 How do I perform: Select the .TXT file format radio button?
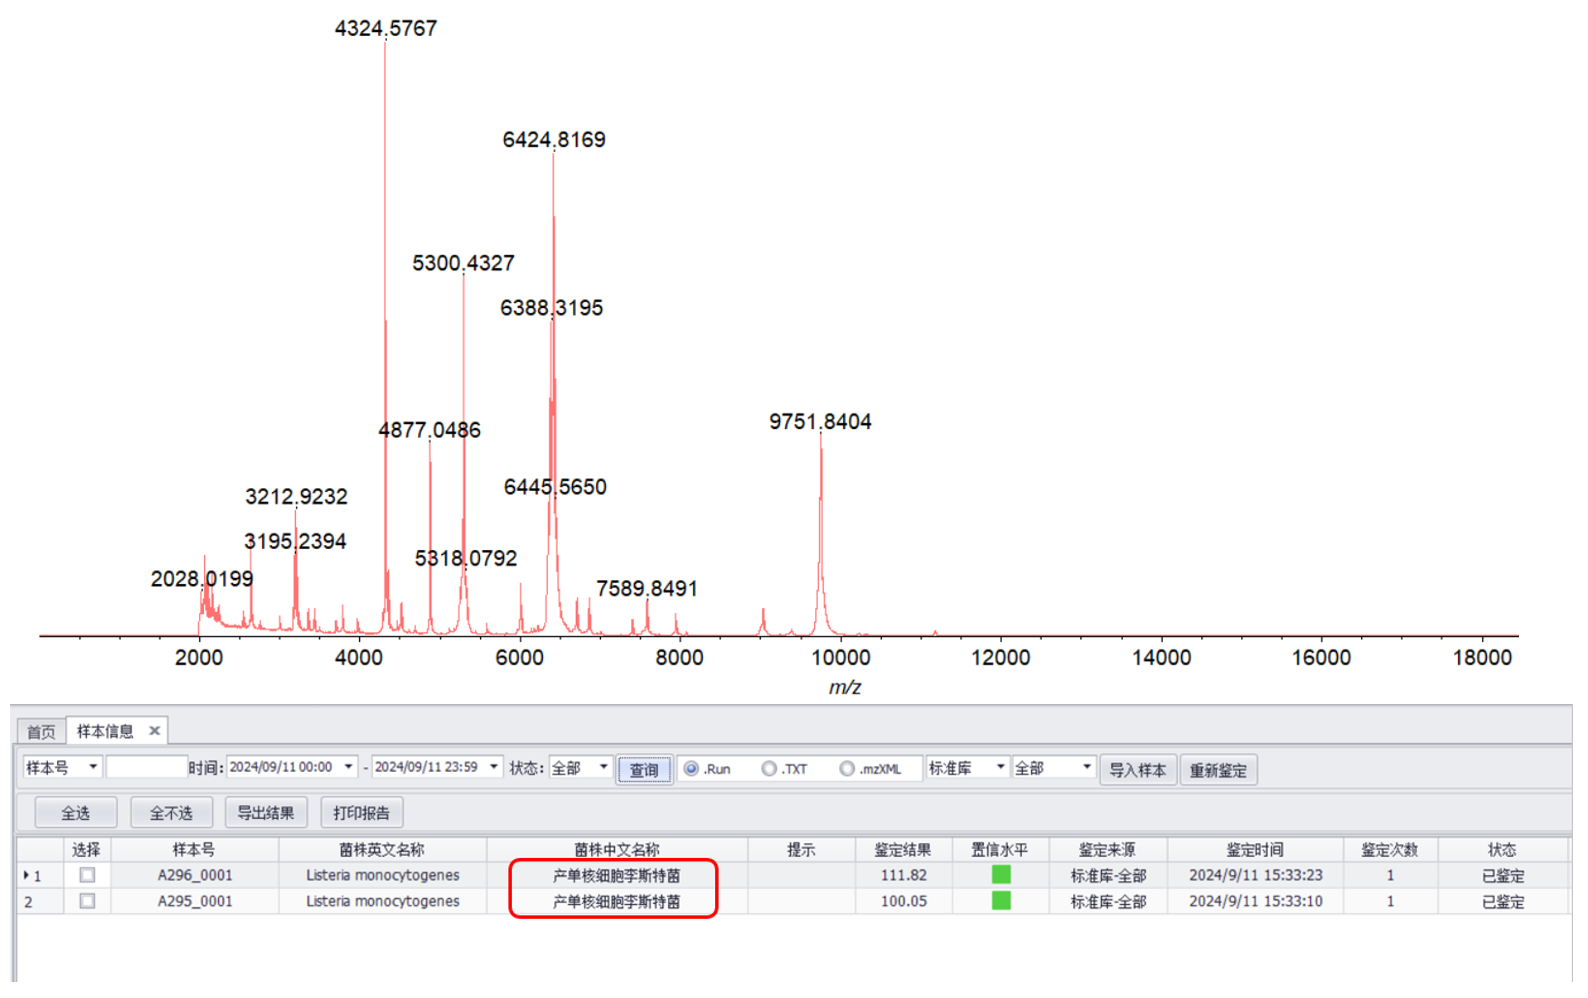(x=769, y=769)
